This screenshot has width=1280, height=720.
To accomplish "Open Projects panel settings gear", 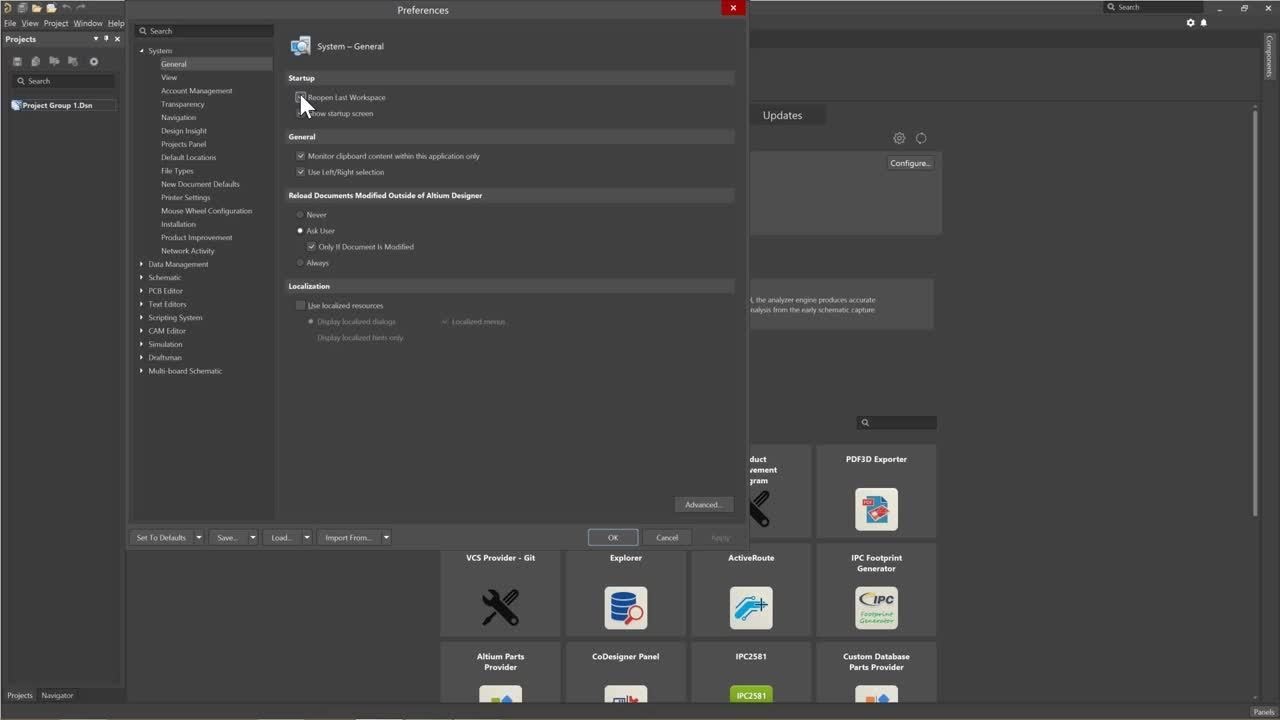I will [94, 61].
